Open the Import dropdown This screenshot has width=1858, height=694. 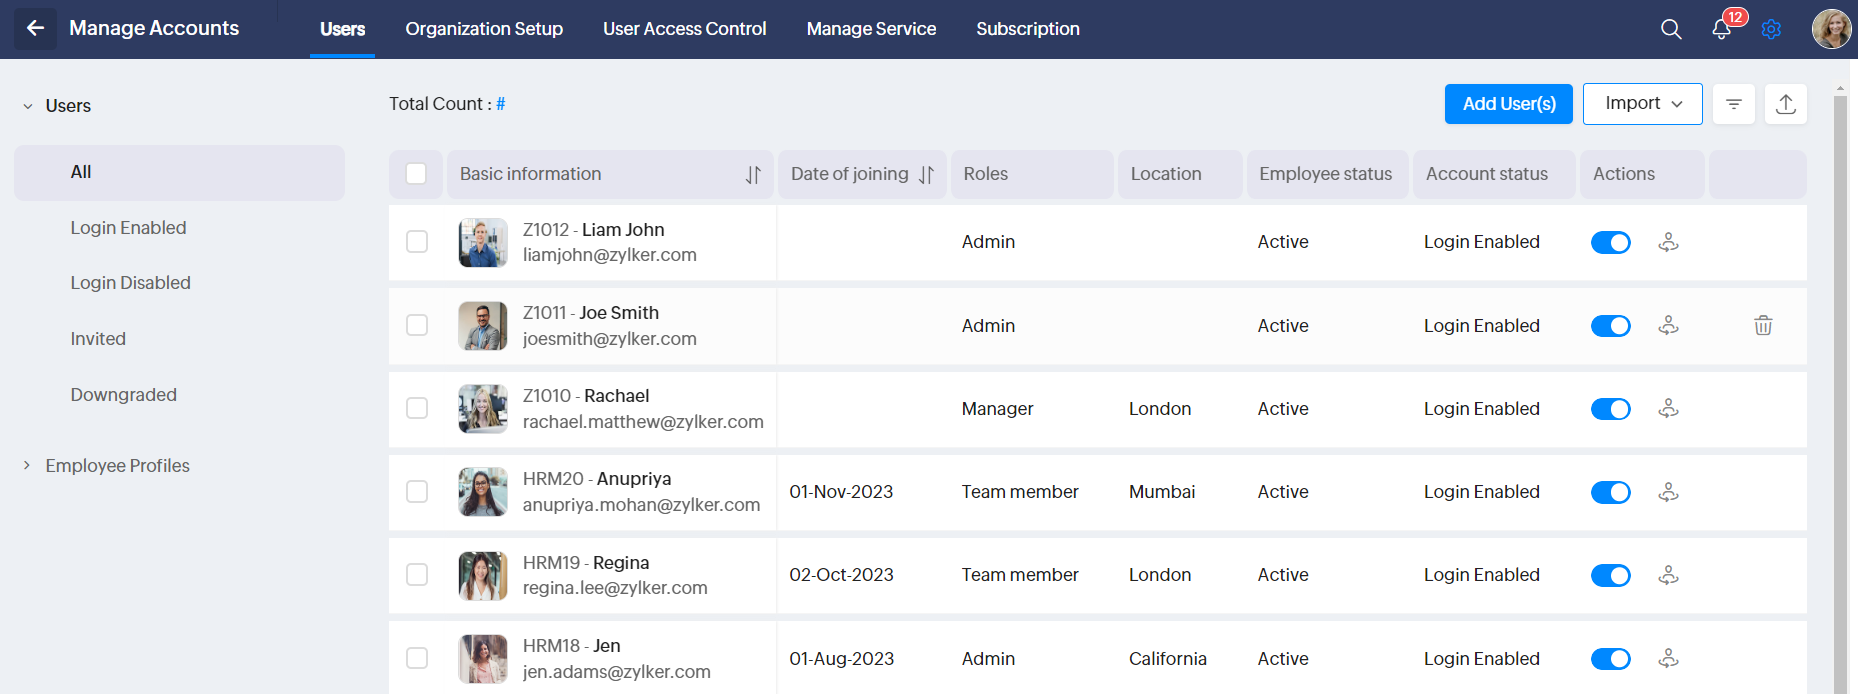(1642, 104)
